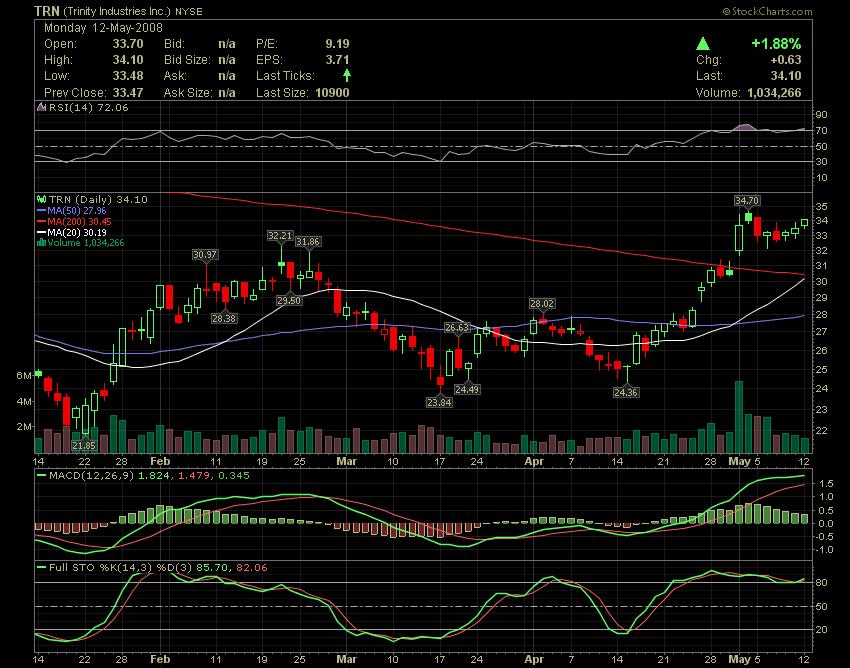Click the white MA(20) legend line

pos(41,232)
